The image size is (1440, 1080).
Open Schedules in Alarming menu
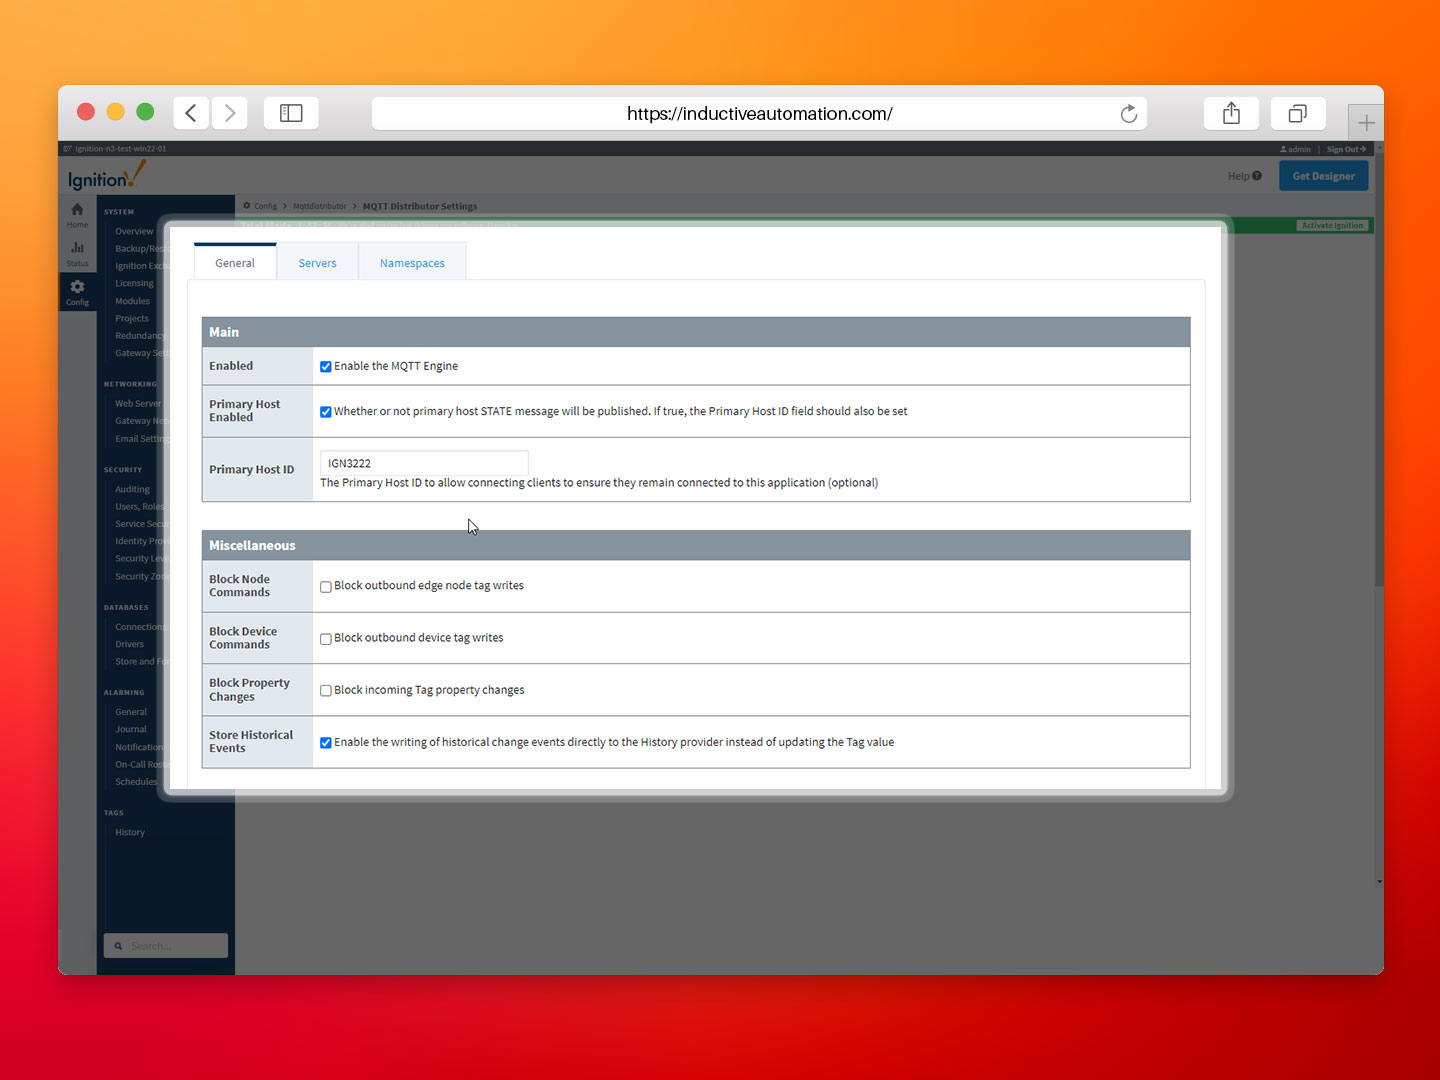(x=136, y=782)
